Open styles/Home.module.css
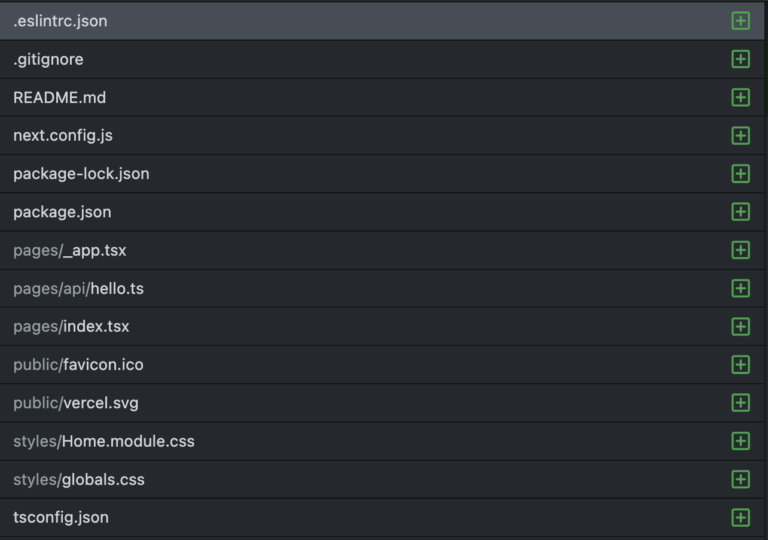 (104, 441)
